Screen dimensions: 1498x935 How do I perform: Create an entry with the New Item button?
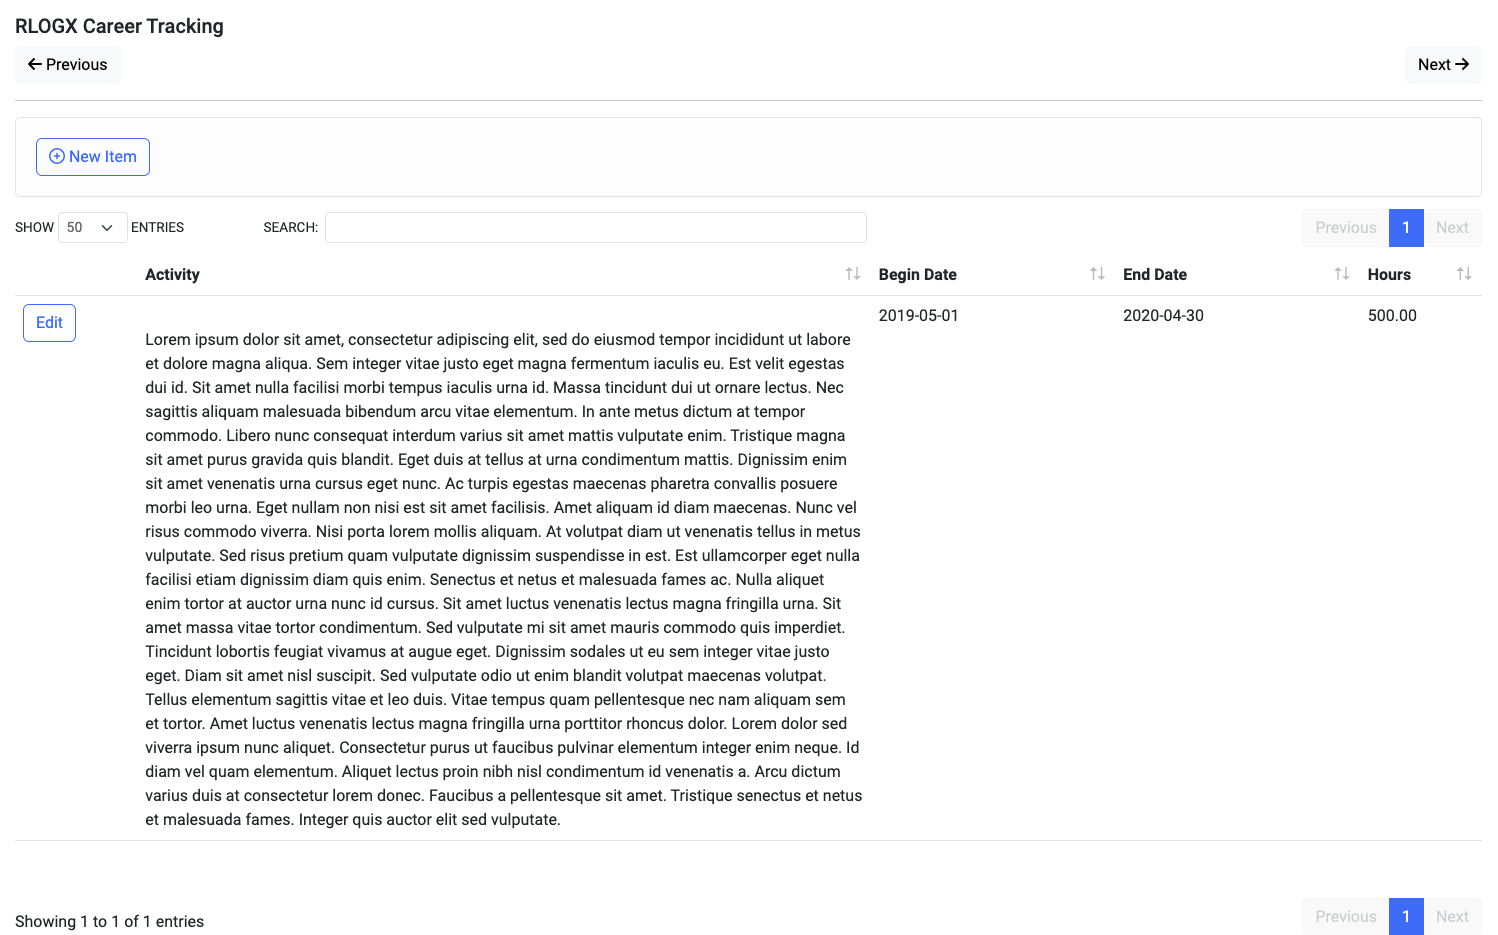(93, 157)
